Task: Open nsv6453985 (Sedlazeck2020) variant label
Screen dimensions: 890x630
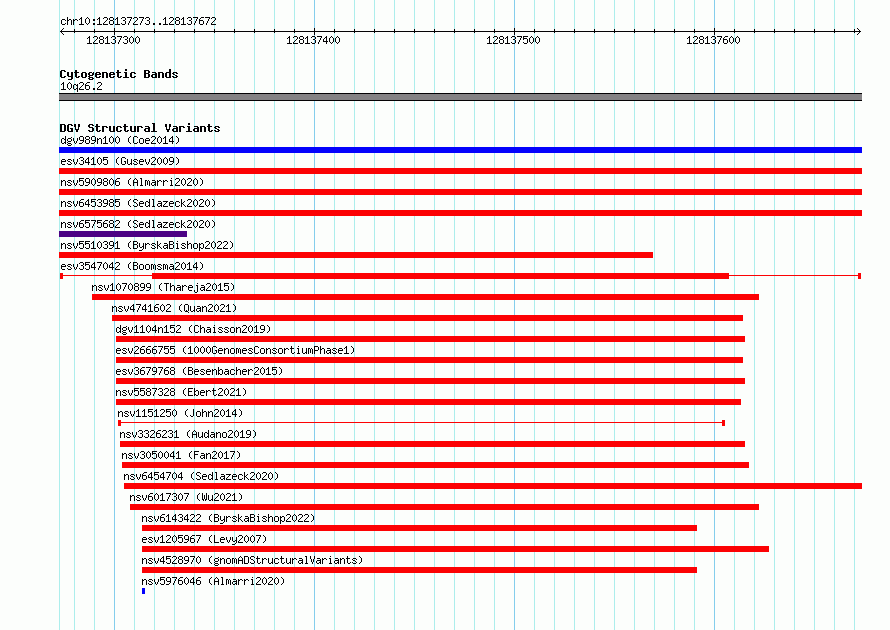Action: coord(138,203)
